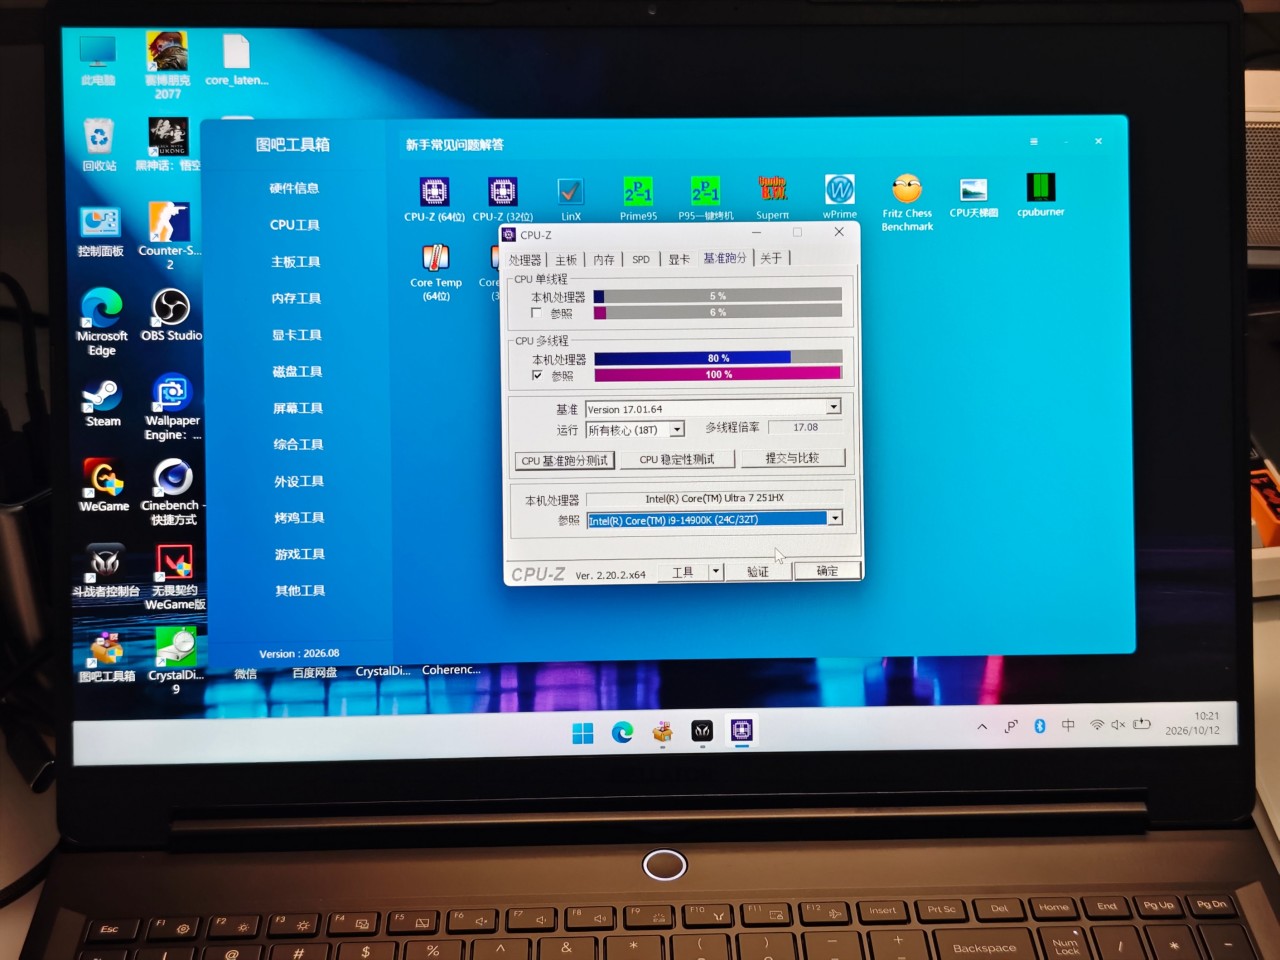Open Fritz Chess Benchmark
1280x960 pixels.
pos(907,203)
